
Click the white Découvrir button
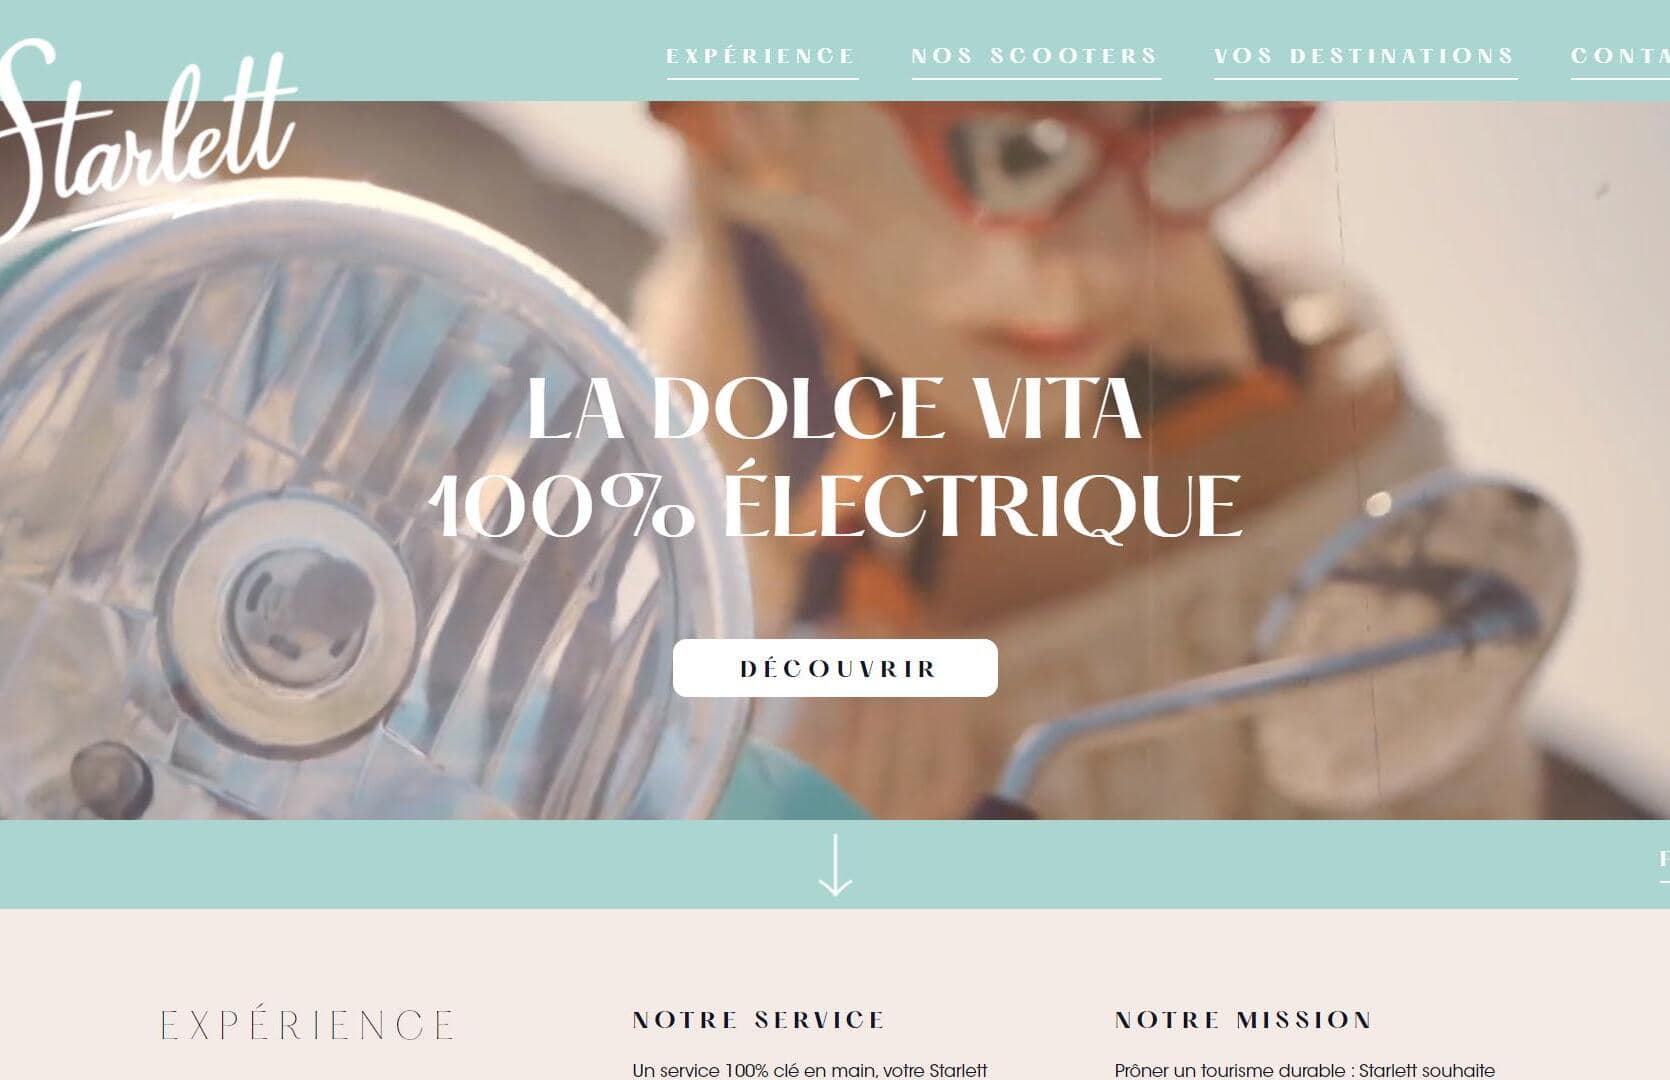835,668
